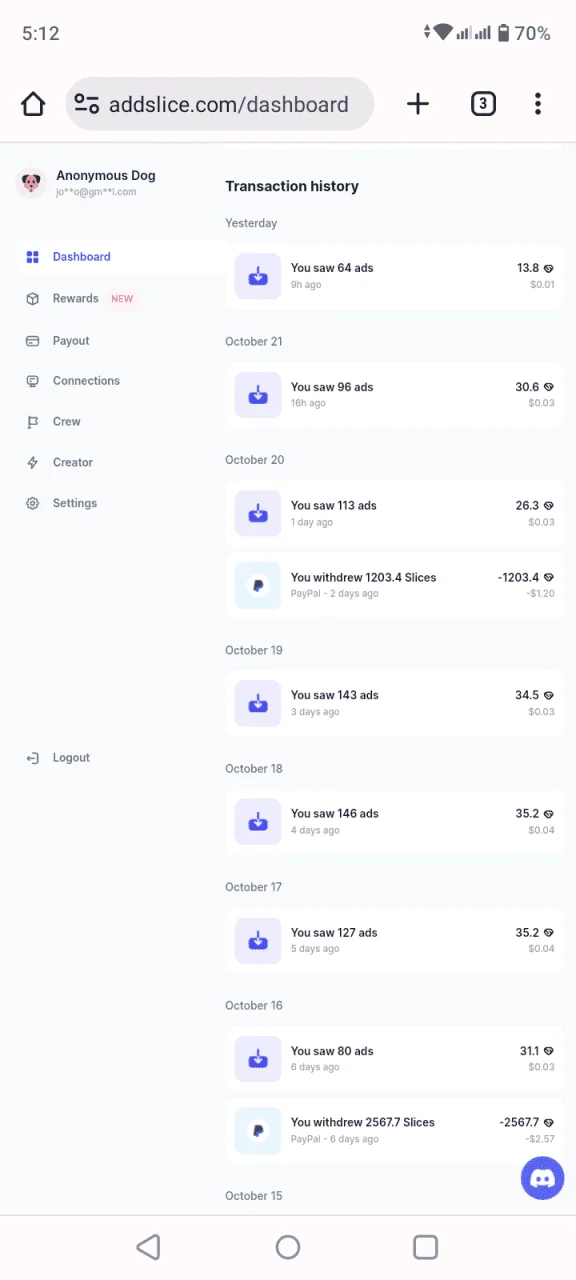Click the Anonymous Dog avatar
This screenshot has width=576, height=1280.
point(32,182)
